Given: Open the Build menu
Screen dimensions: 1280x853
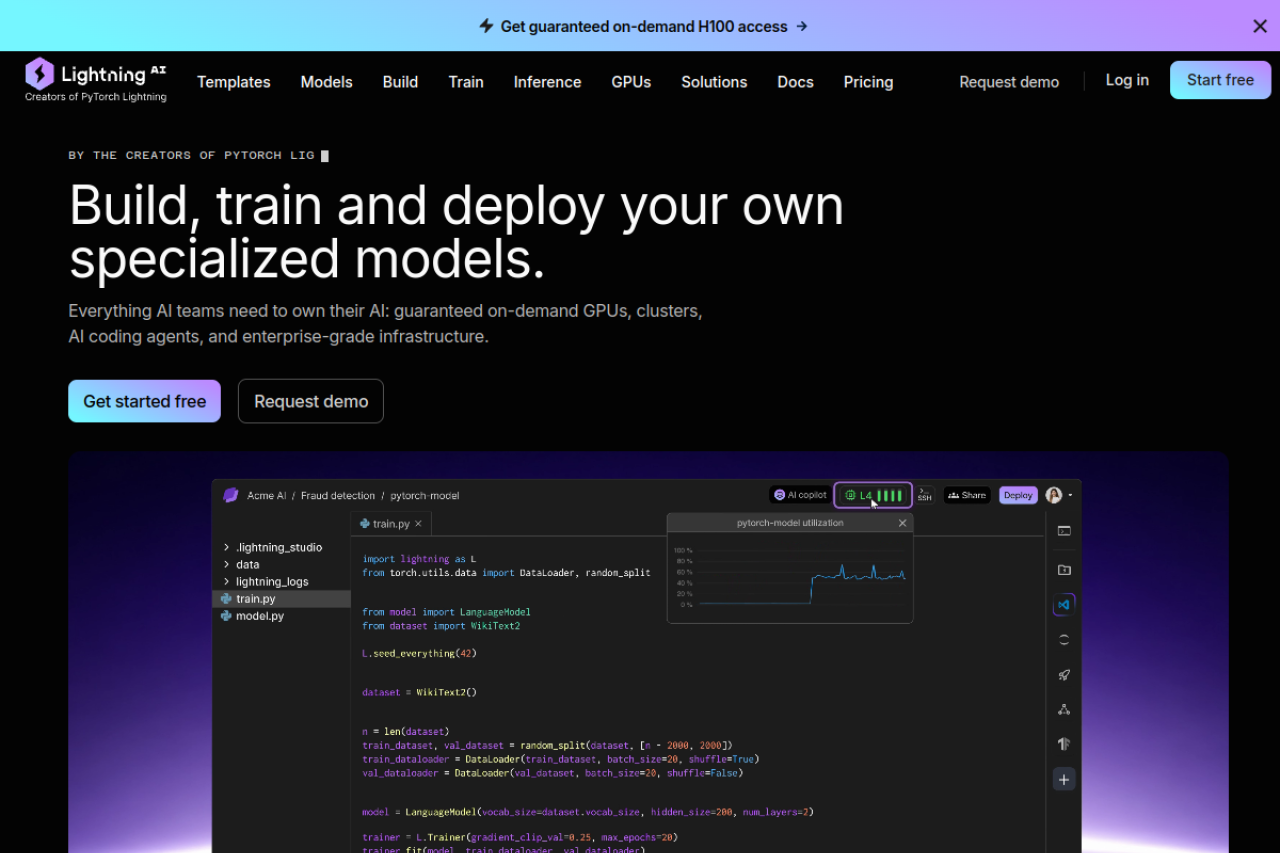Looking at the screenshot, I should [400, 82].
